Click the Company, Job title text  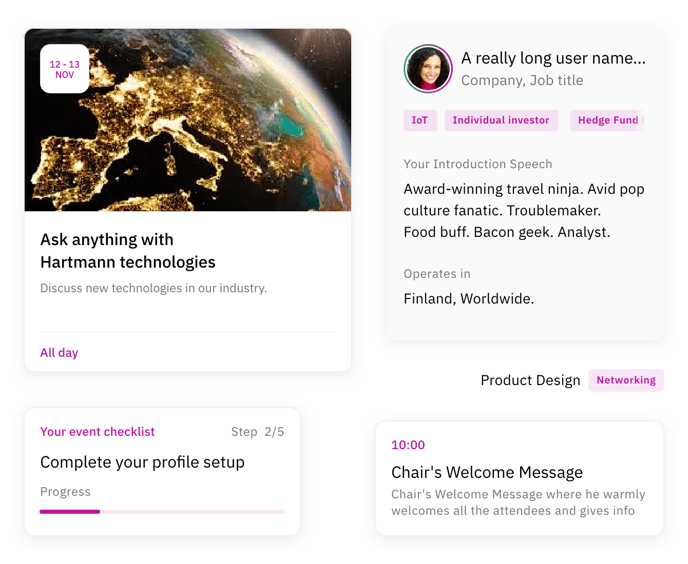coord(522,80)
